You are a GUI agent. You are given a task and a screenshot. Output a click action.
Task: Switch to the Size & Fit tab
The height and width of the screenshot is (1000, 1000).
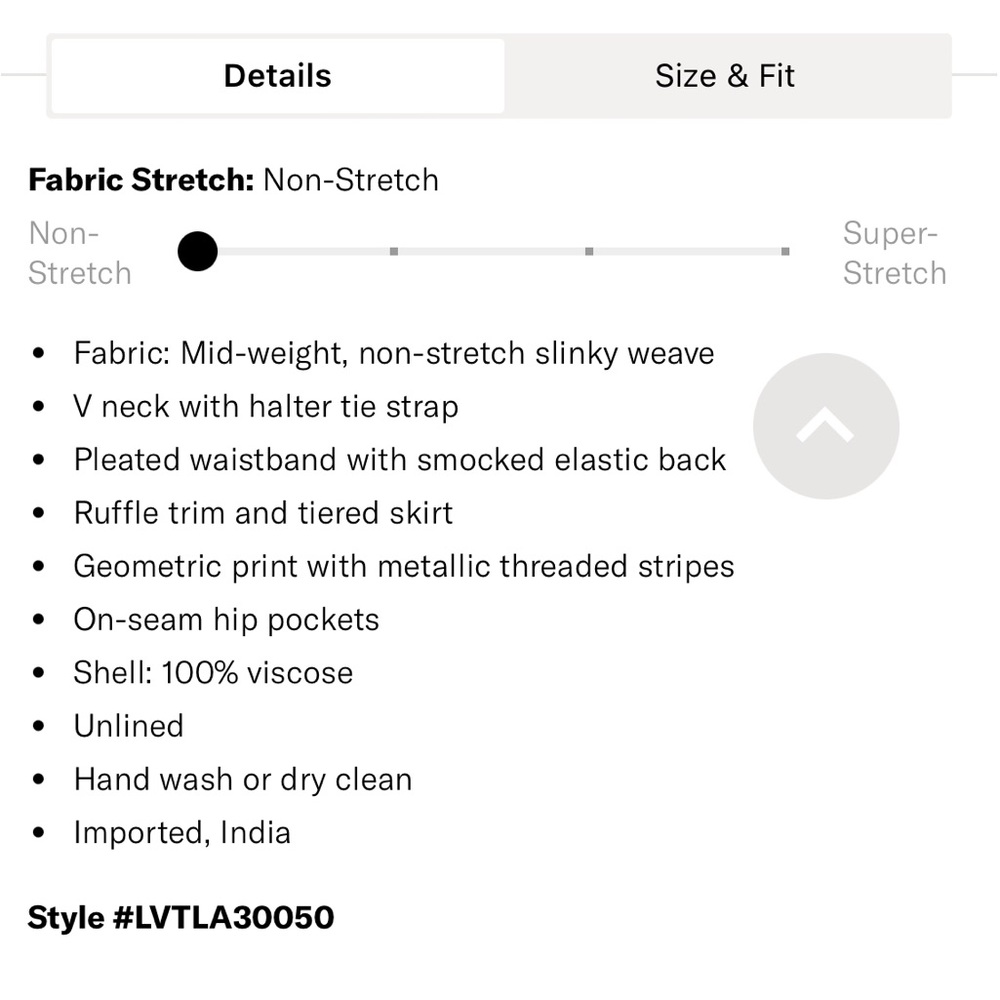click(x=725, y=76)
